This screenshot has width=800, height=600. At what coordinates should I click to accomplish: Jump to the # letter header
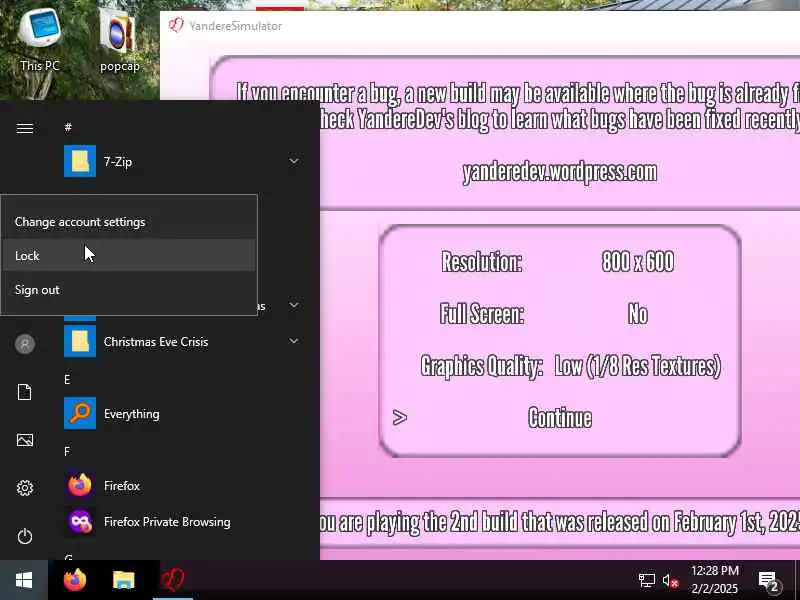point(68,127)
